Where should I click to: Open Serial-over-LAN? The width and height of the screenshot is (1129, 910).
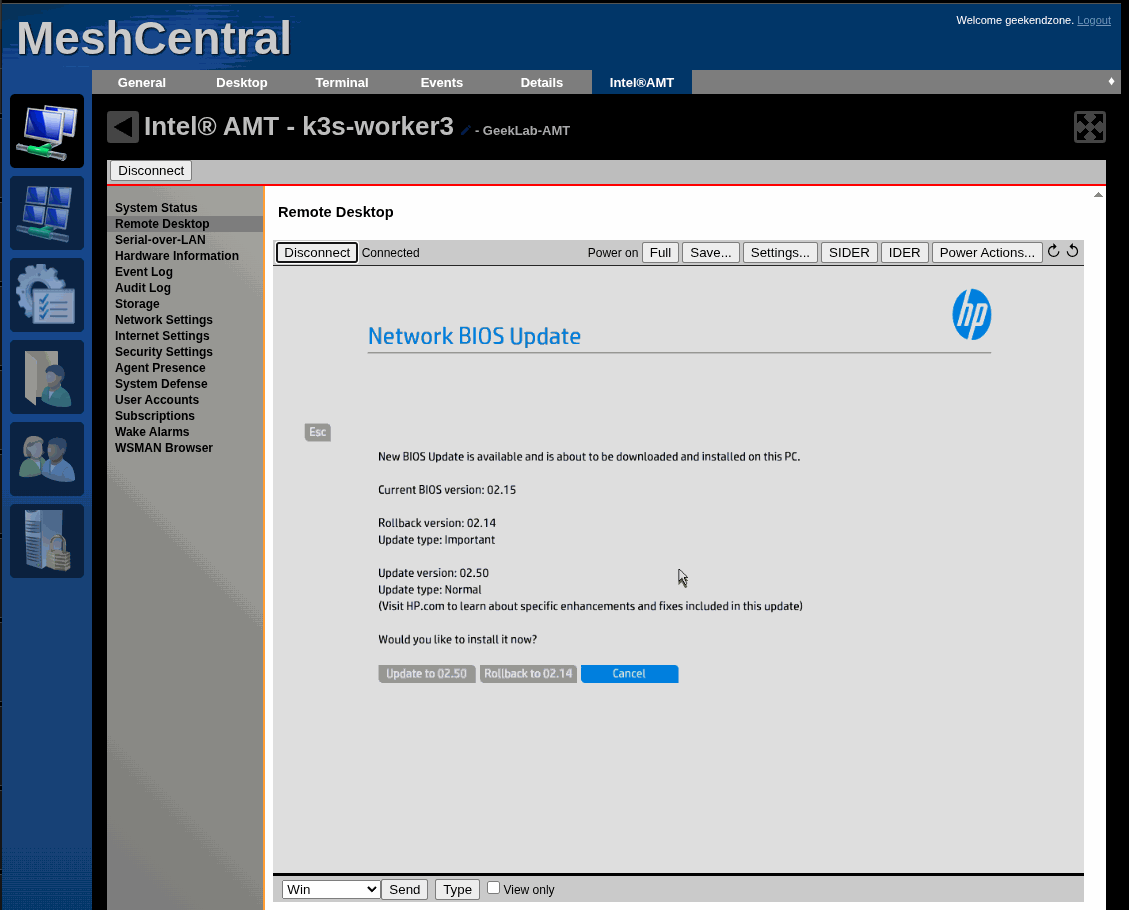[x=160, y=240]
